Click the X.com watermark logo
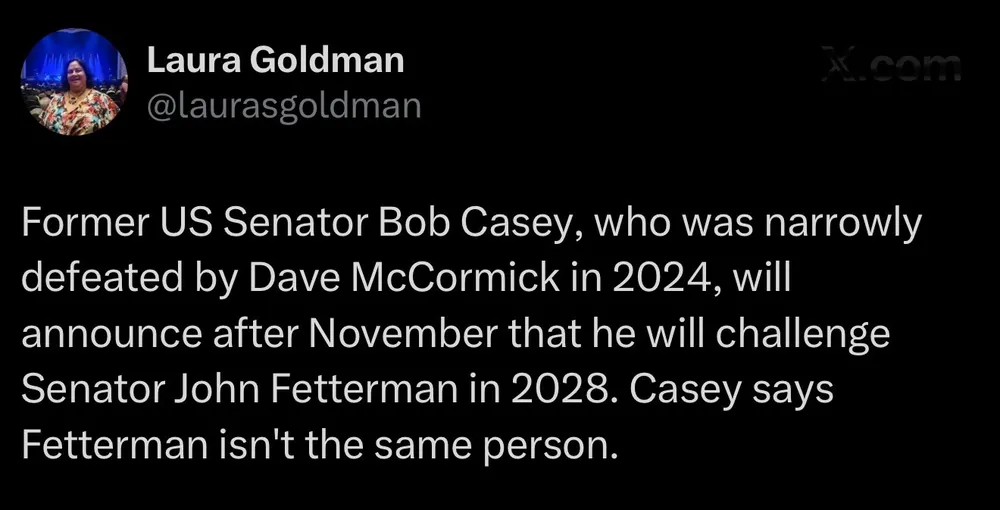Screen dimensions: 1000x510 tap(891, 66)
